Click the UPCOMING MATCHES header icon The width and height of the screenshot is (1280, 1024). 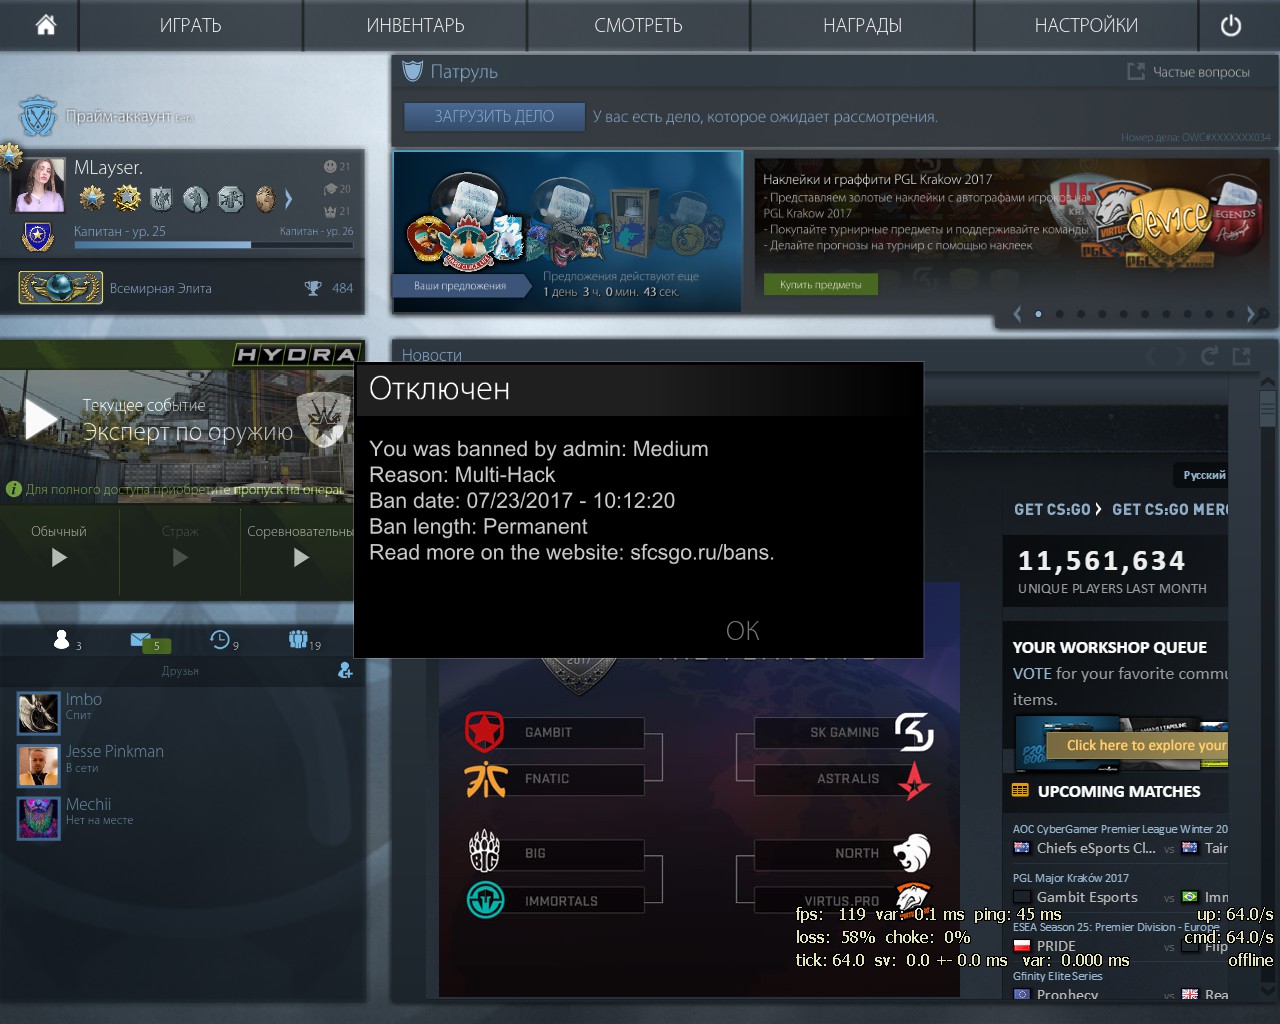(x=1020, y=791)
